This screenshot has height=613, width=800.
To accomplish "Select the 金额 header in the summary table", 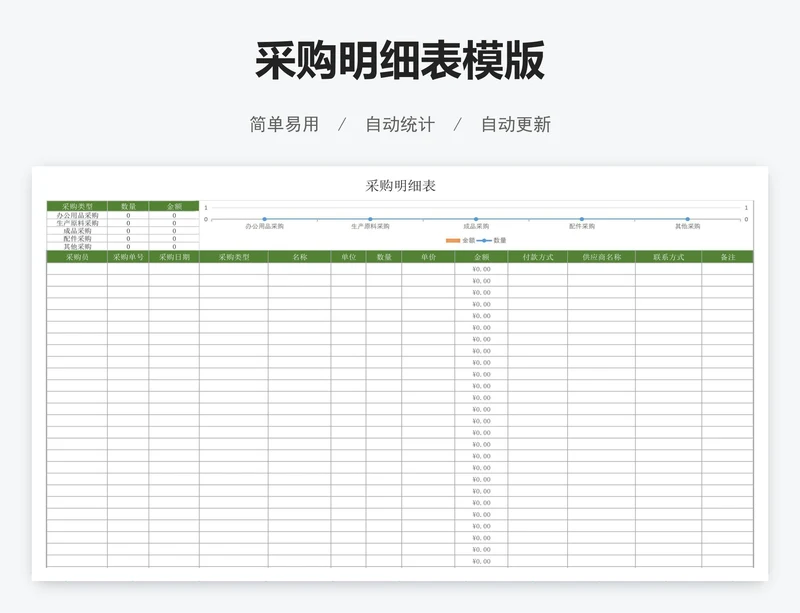I will pyautogui.click(x=174, y=206).
